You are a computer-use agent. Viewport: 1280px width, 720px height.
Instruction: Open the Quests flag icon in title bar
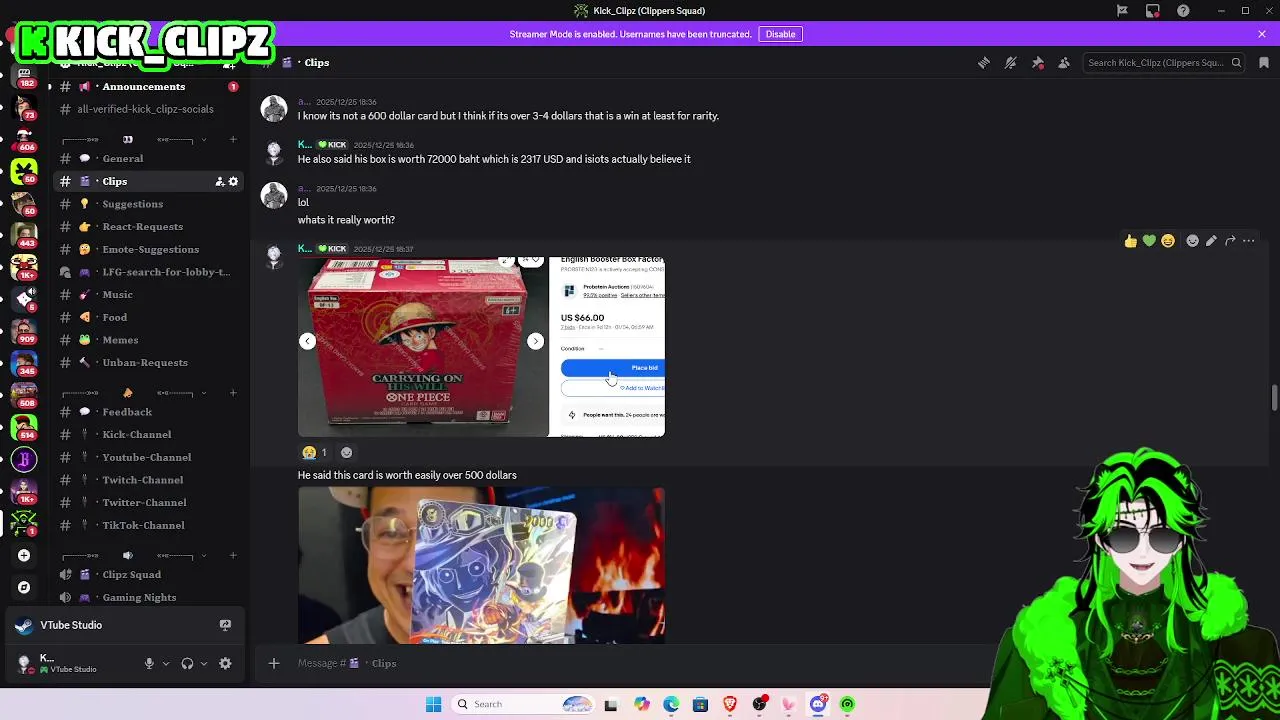[x=1122, y=11]
